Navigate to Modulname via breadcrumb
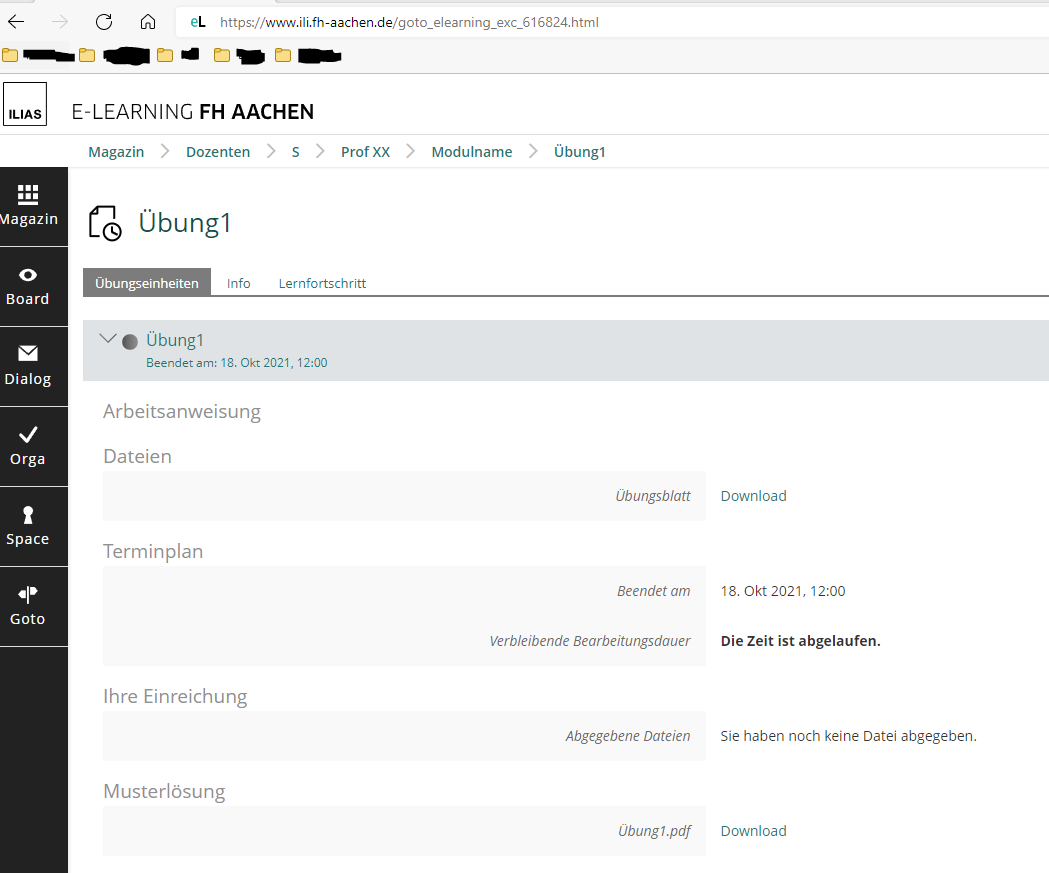 click(471, 151)
